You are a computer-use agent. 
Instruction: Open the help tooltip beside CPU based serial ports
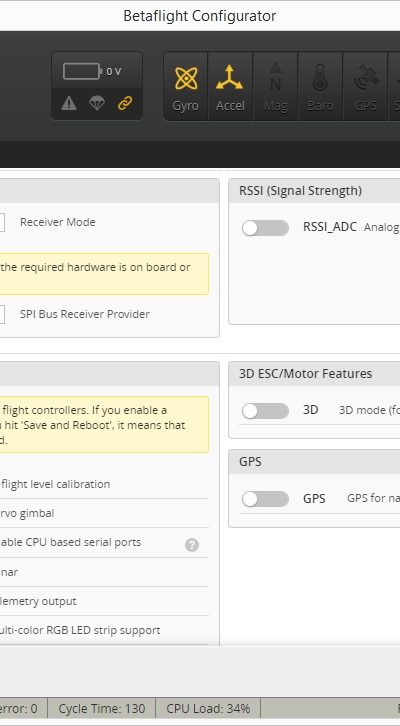pyautogui.click(x=192, y=545)
